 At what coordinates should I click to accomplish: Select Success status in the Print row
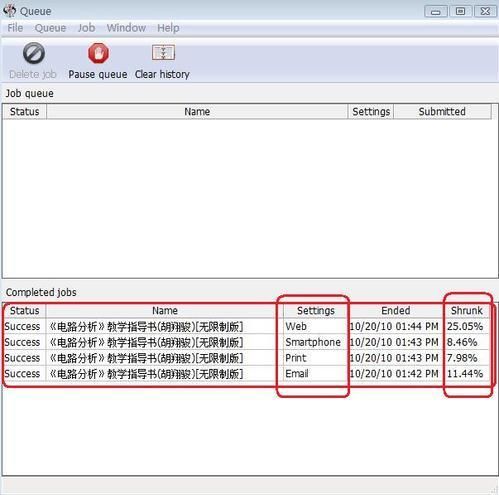coord(22,358)
